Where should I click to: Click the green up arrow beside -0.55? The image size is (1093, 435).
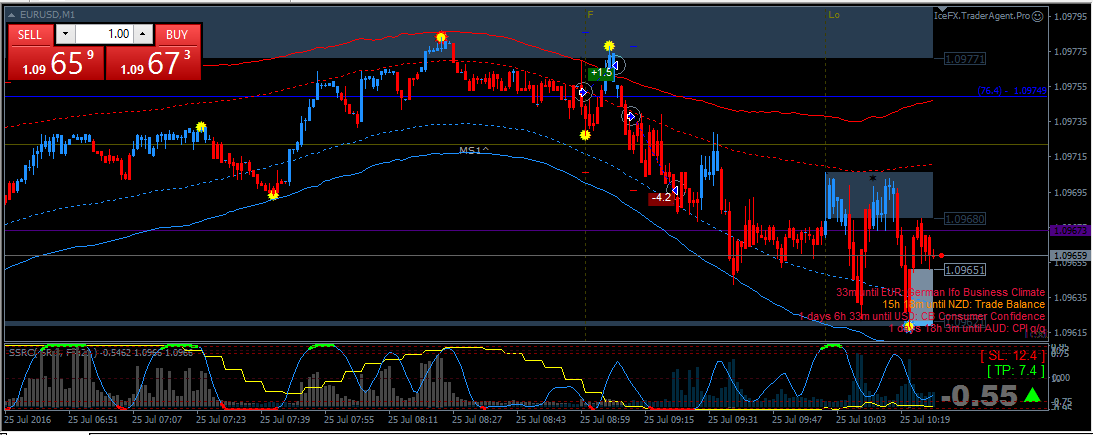click(x=1032, y=395)
